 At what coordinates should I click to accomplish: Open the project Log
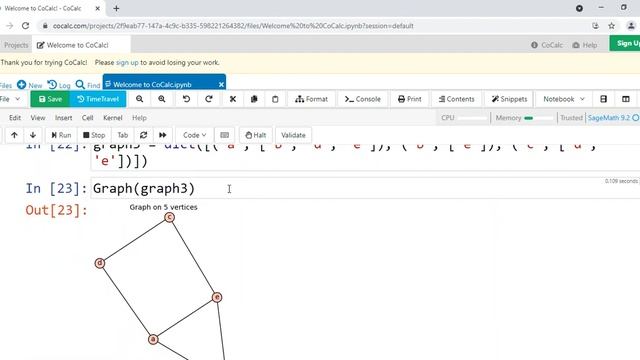[x=59, y=85]
